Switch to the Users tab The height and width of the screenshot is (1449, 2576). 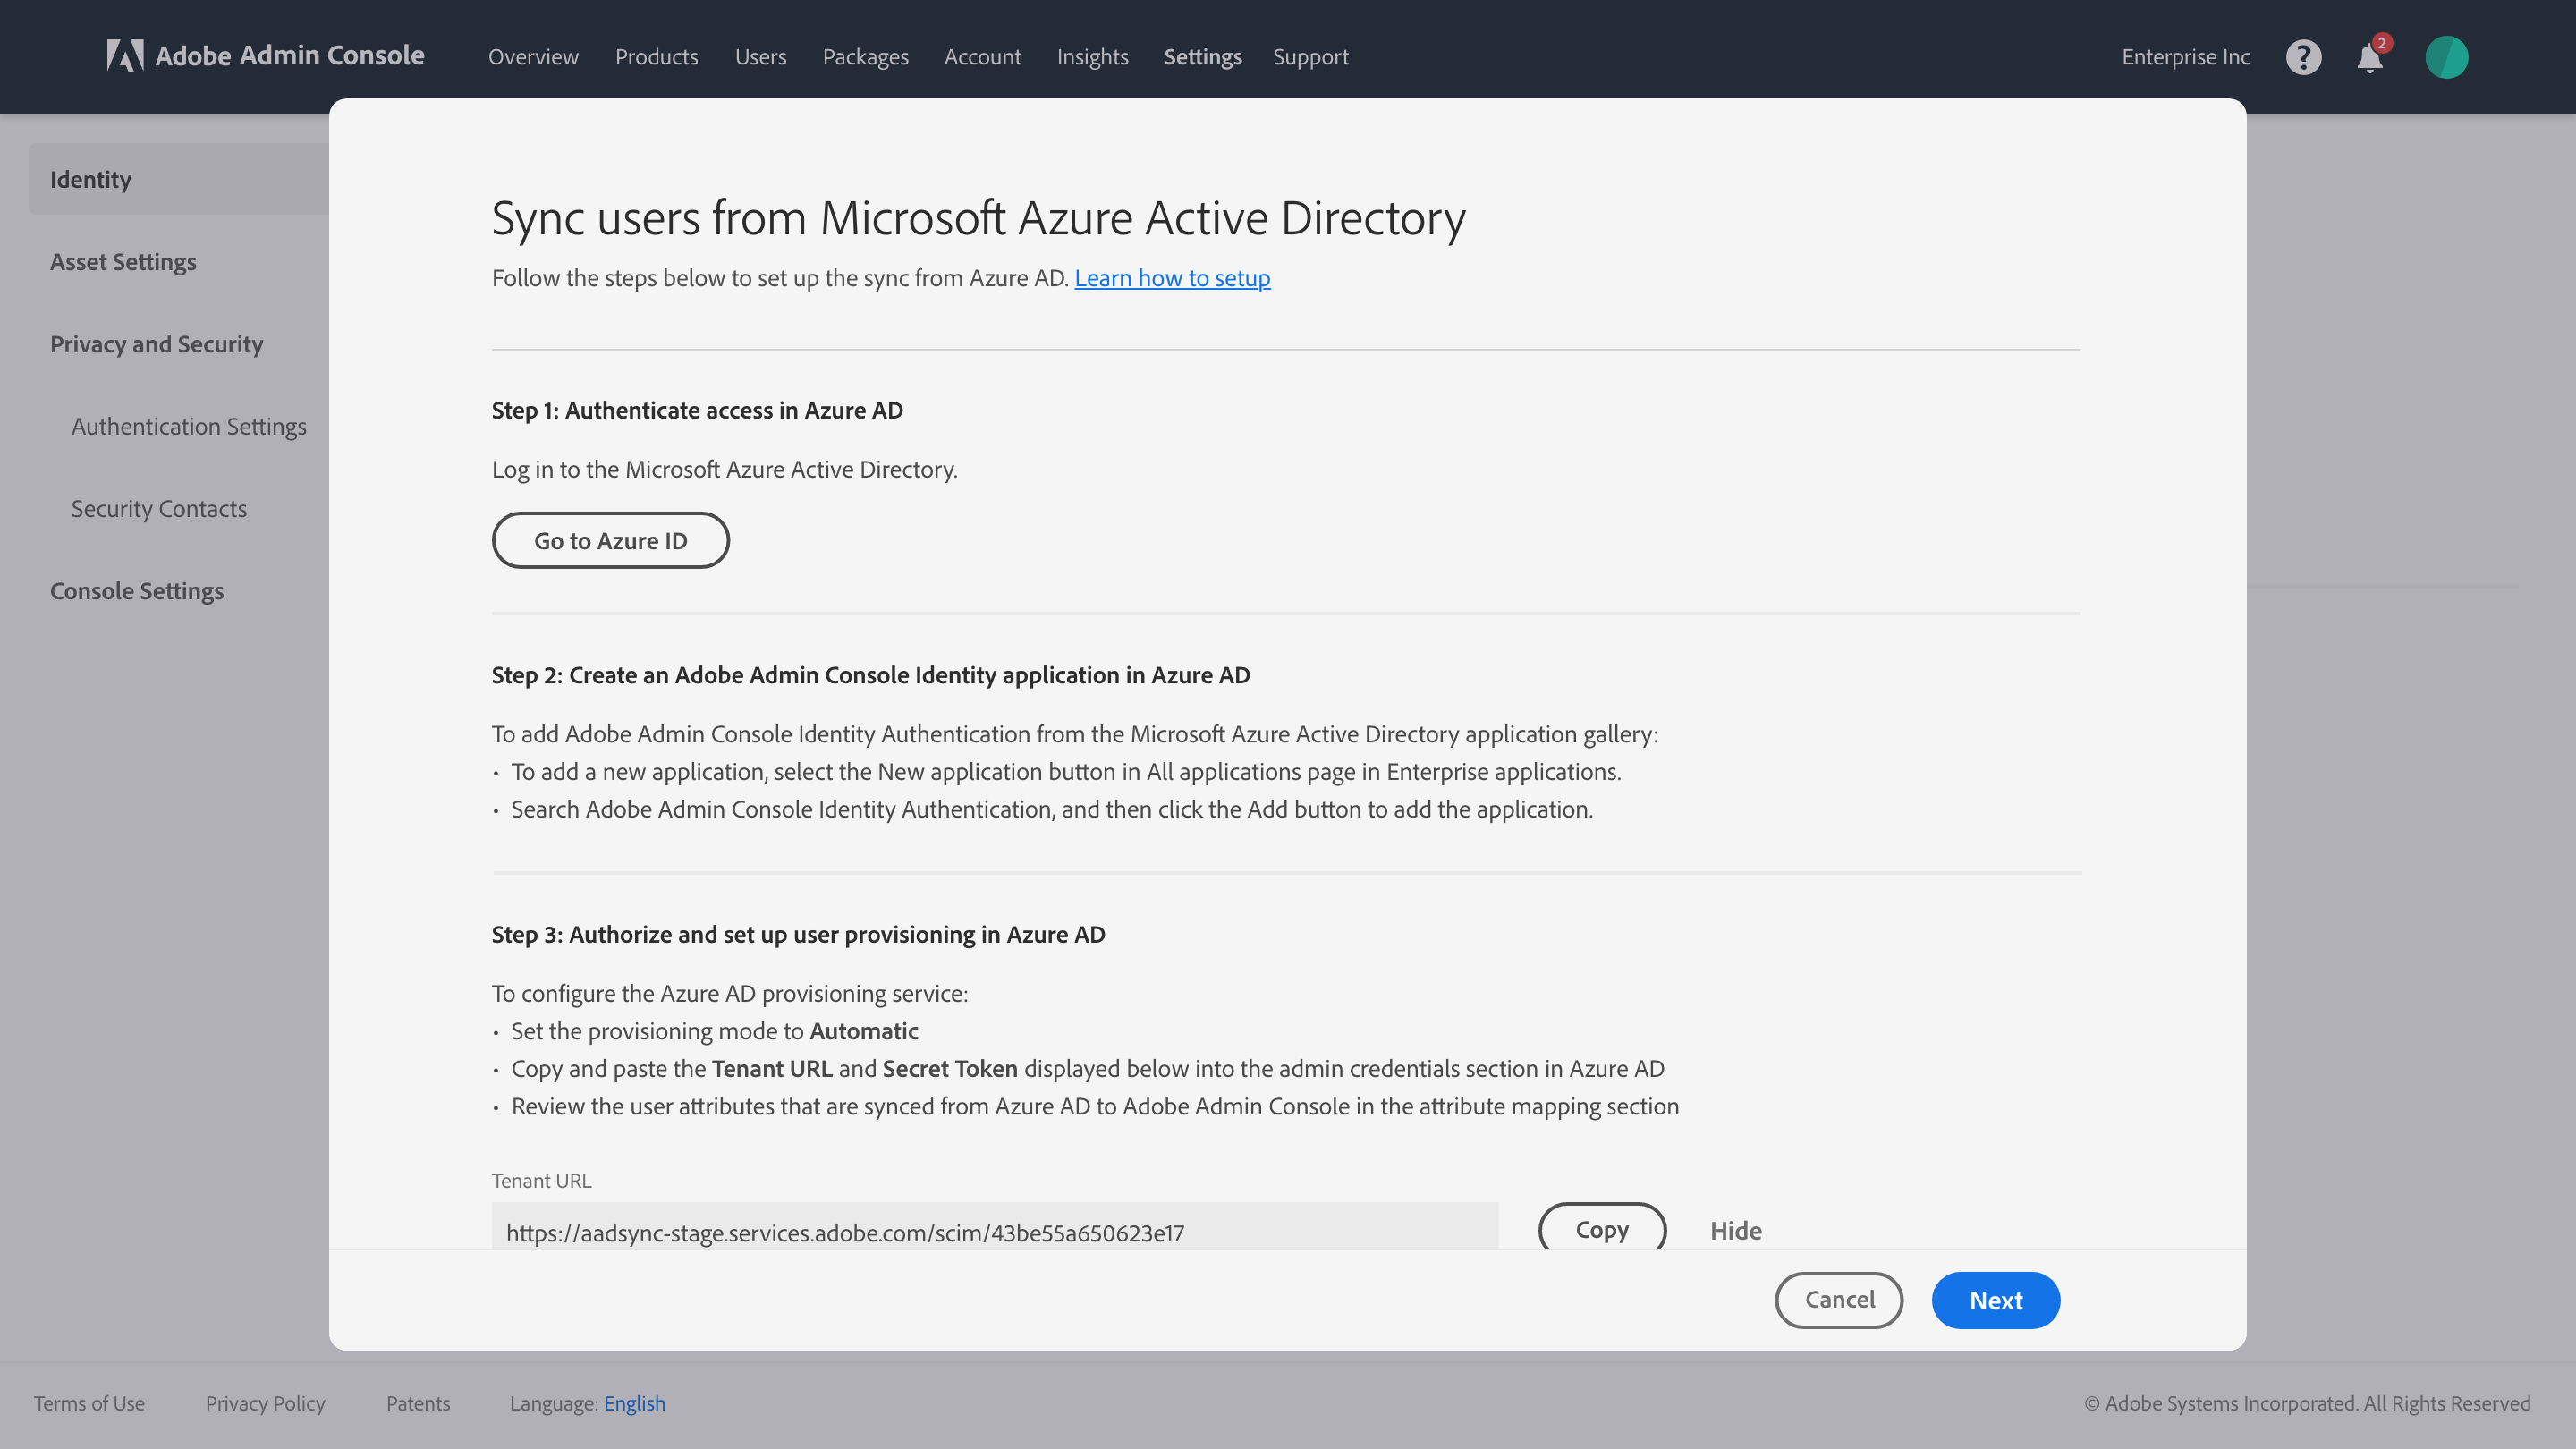[760, 57]
